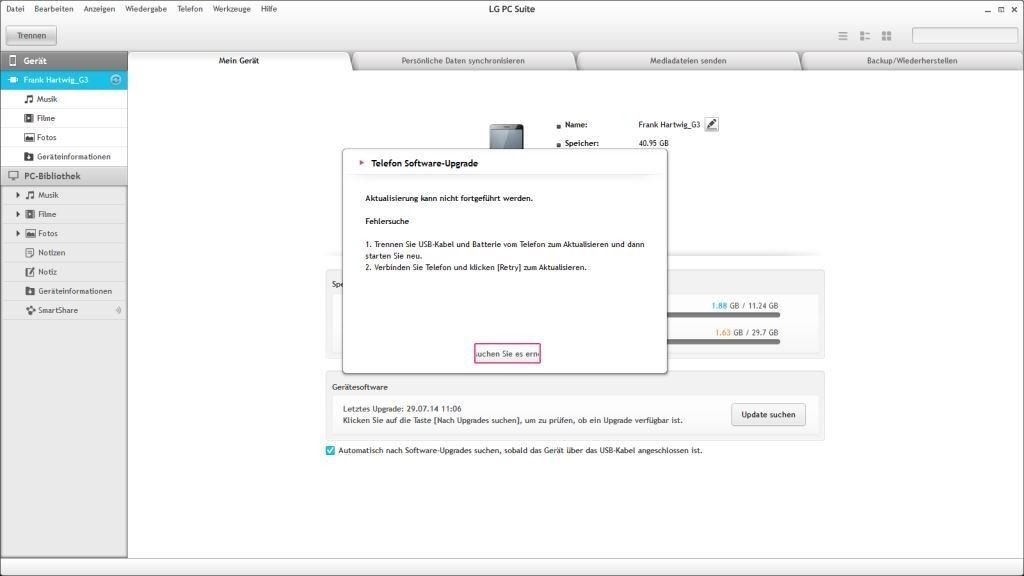This screenshot has height=576, width=1024.
Task: Click the Gerät section header phone icon
Action: point(12,61)
